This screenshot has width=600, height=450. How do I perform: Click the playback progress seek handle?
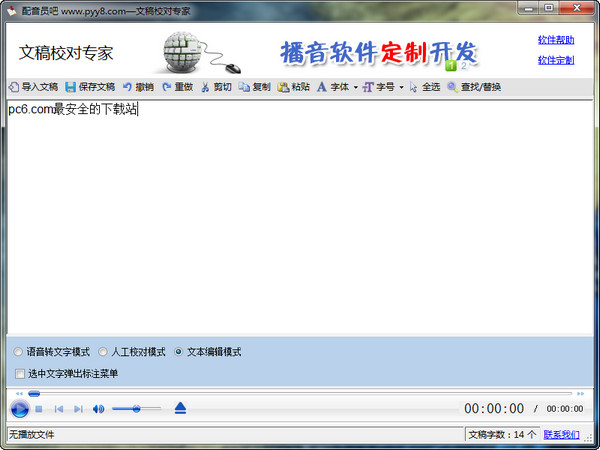(x=34, y=393)
